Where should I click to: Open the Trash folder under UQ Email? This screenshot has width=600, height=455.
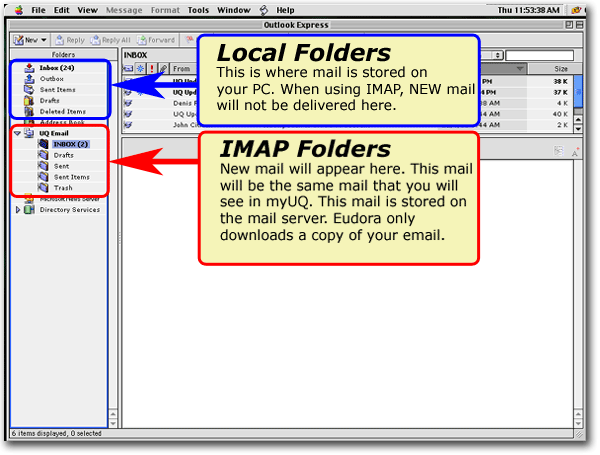[x=62, y=188]
